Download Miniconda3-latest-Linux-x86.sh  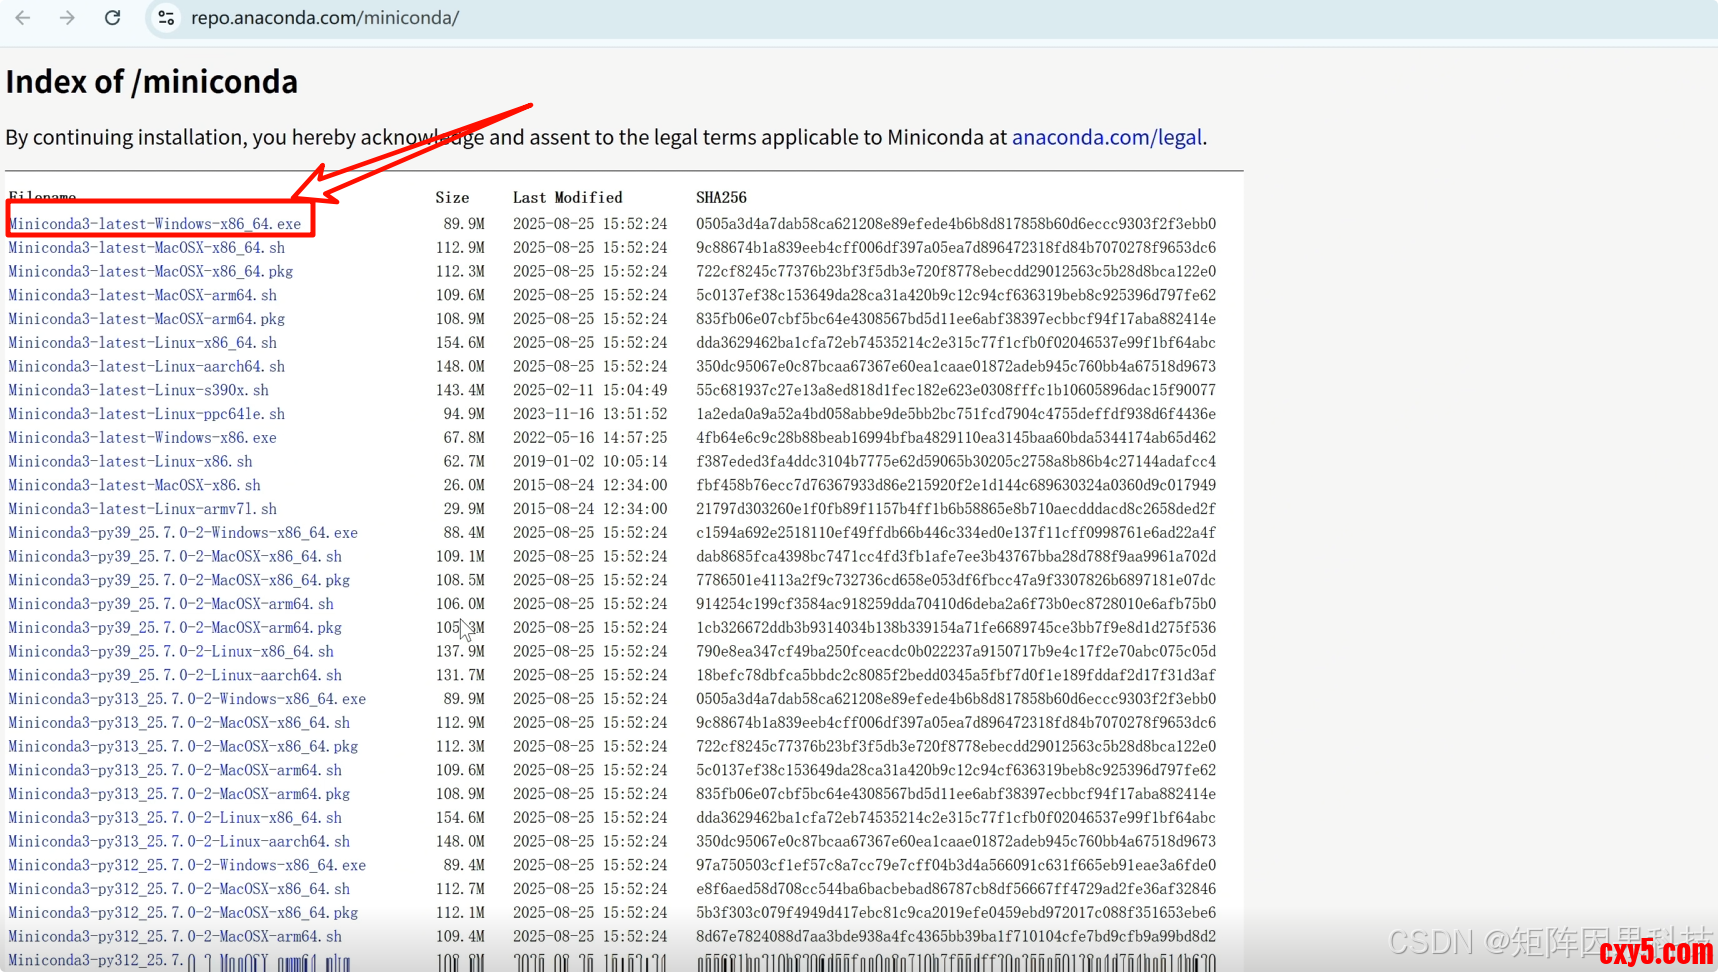131,462
